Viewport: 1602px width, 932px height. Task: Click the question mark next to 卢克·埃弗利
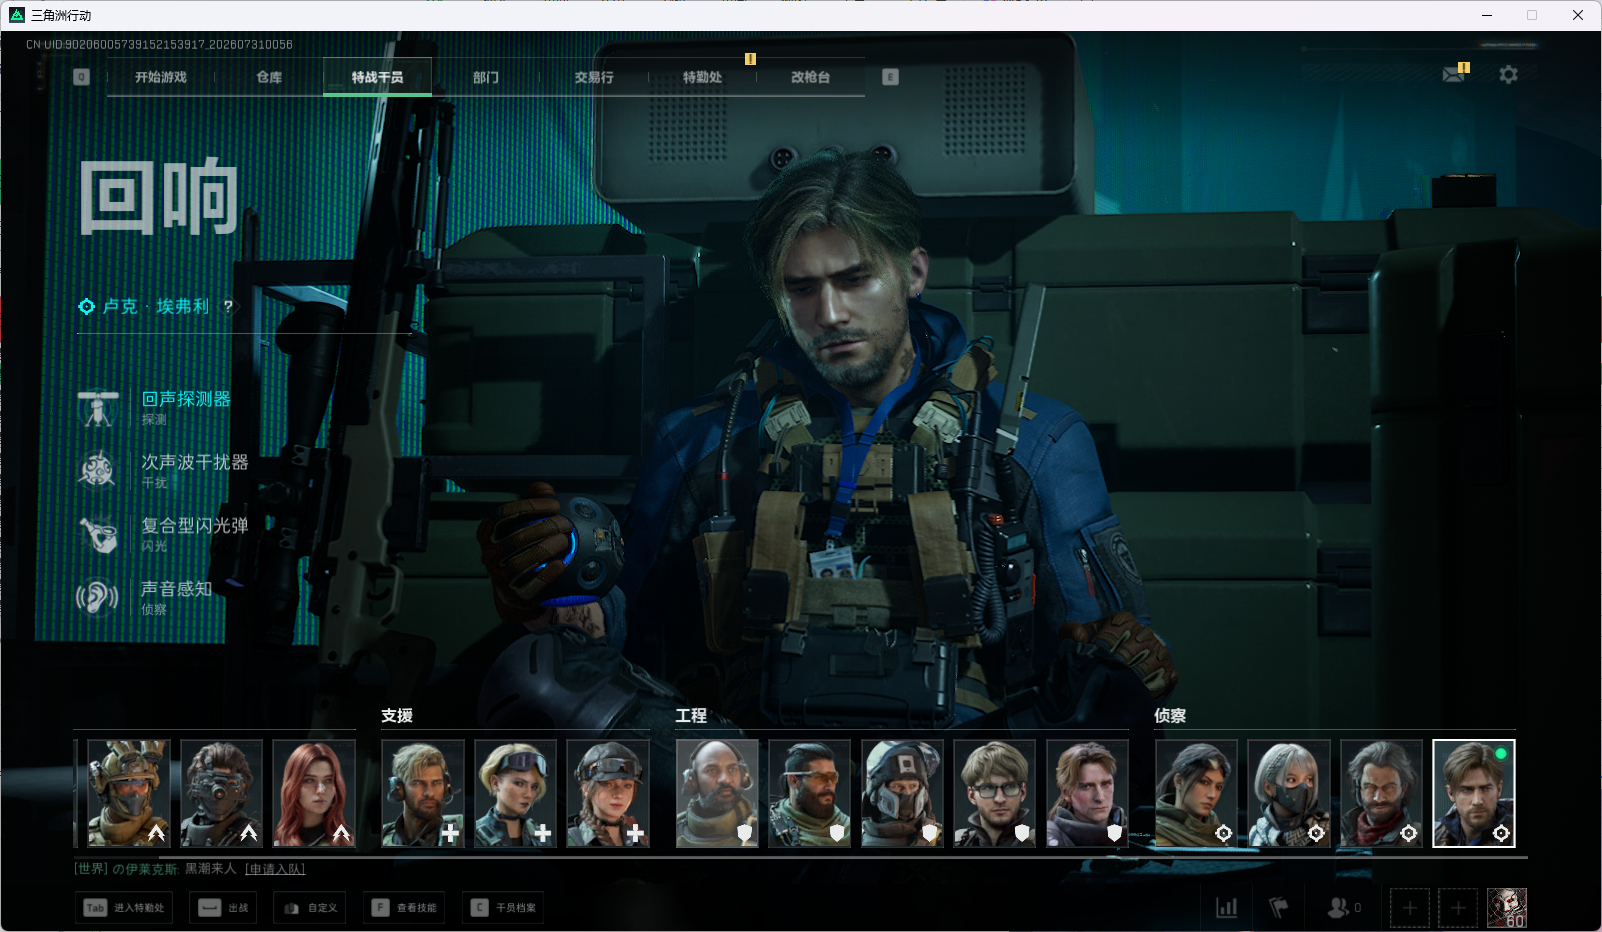228,306
